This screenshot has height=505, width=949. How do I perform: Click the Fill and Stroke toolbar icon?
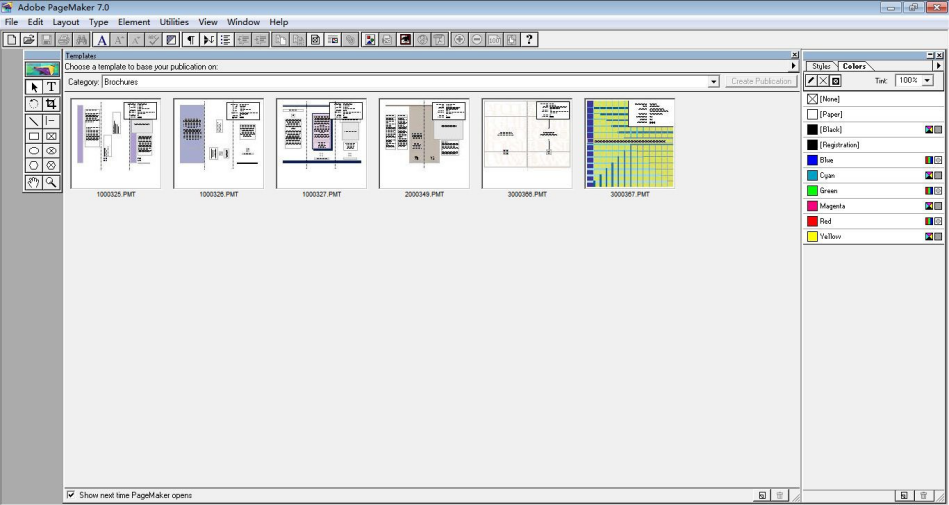point(171,40)
